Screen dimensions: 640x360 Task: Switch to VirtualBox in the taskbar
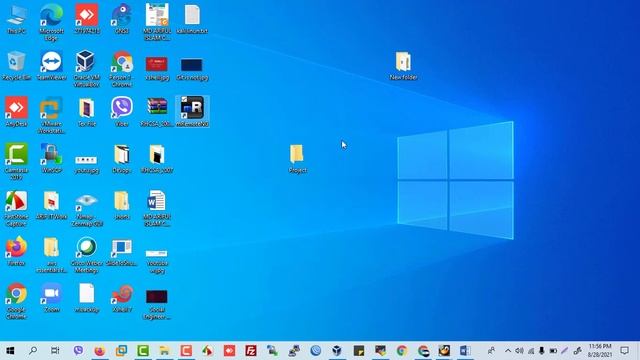tap(337, 351)
